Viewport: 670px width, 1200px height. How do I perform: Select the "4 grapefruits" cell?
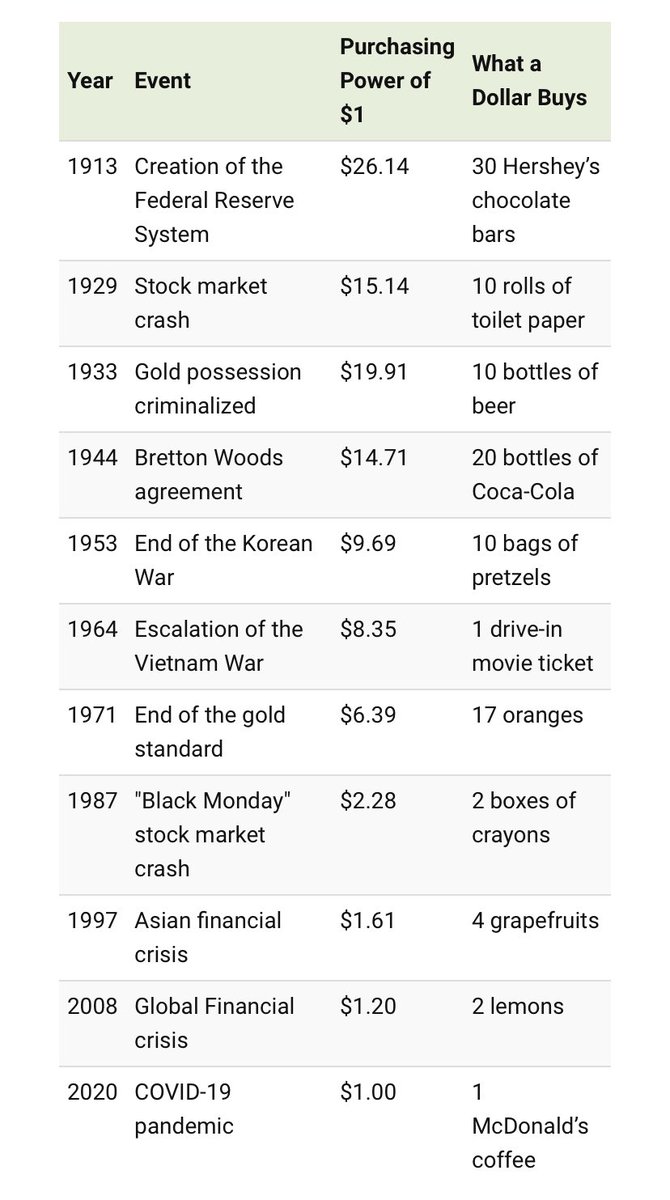coord(535,920)
